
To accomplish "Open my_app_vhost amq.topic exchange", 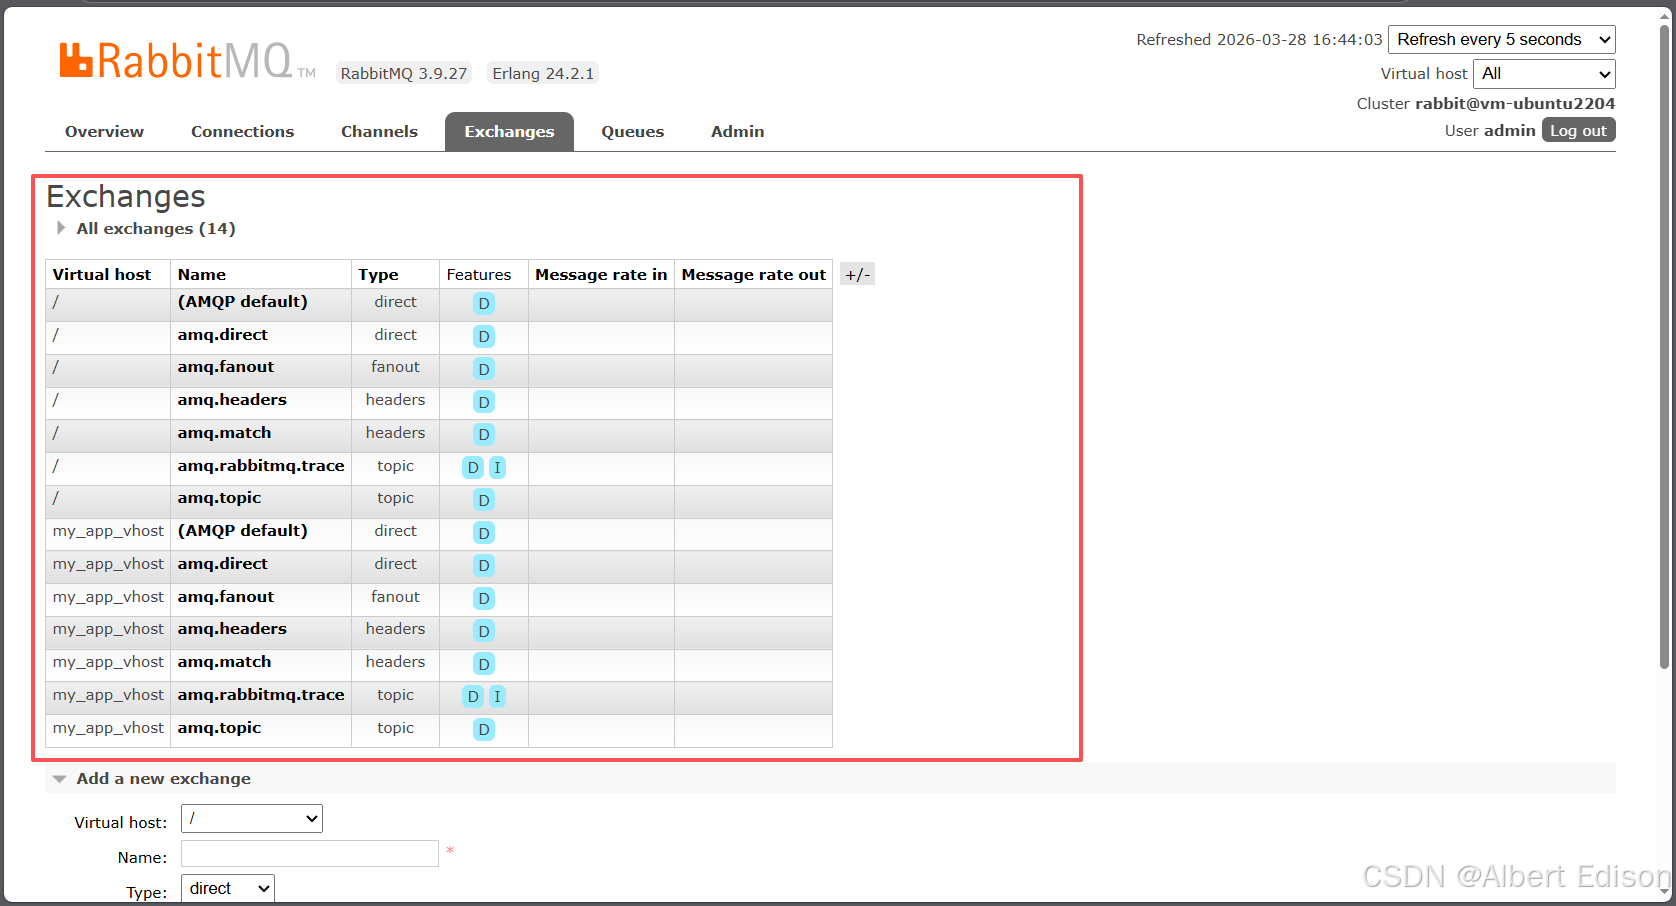I will [x=219, y=728].
